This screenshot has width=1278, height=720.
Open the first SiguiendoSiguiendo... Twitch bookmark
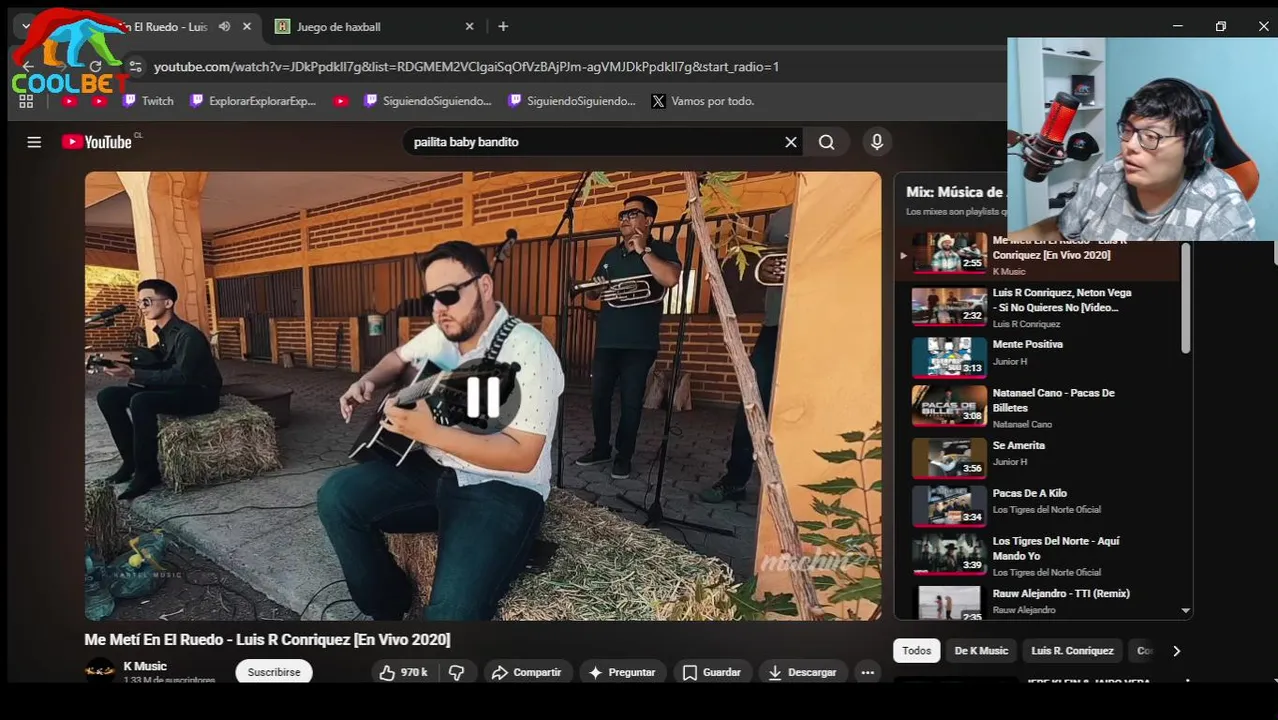click(428, 101)
